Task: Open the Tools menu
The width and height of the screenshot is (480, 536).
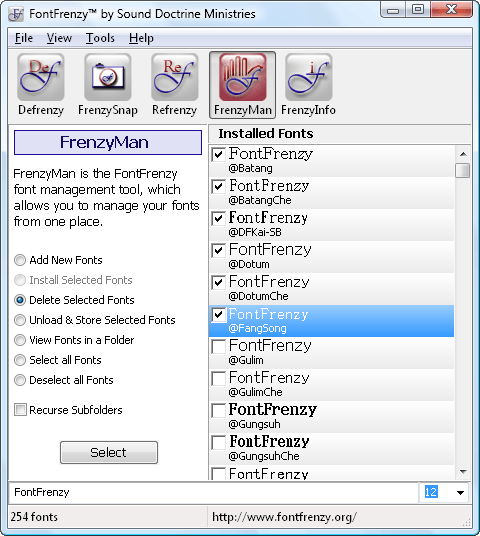Action: pyautogui.click(x=100, y=38)
